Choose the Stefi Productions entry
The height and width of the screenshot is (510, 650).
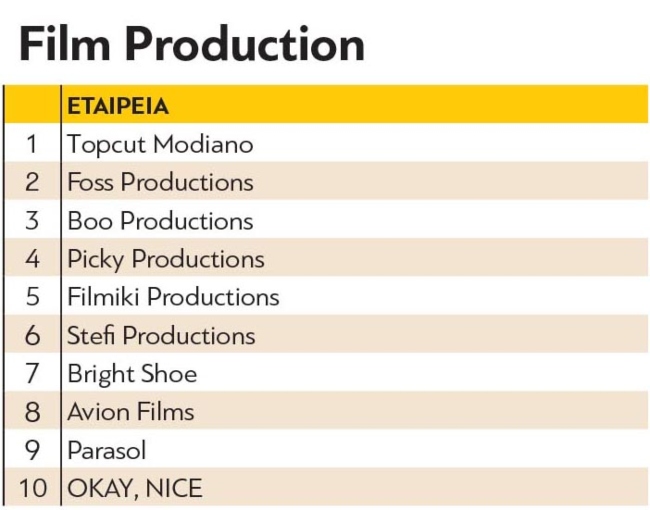(x=161, y=335)
